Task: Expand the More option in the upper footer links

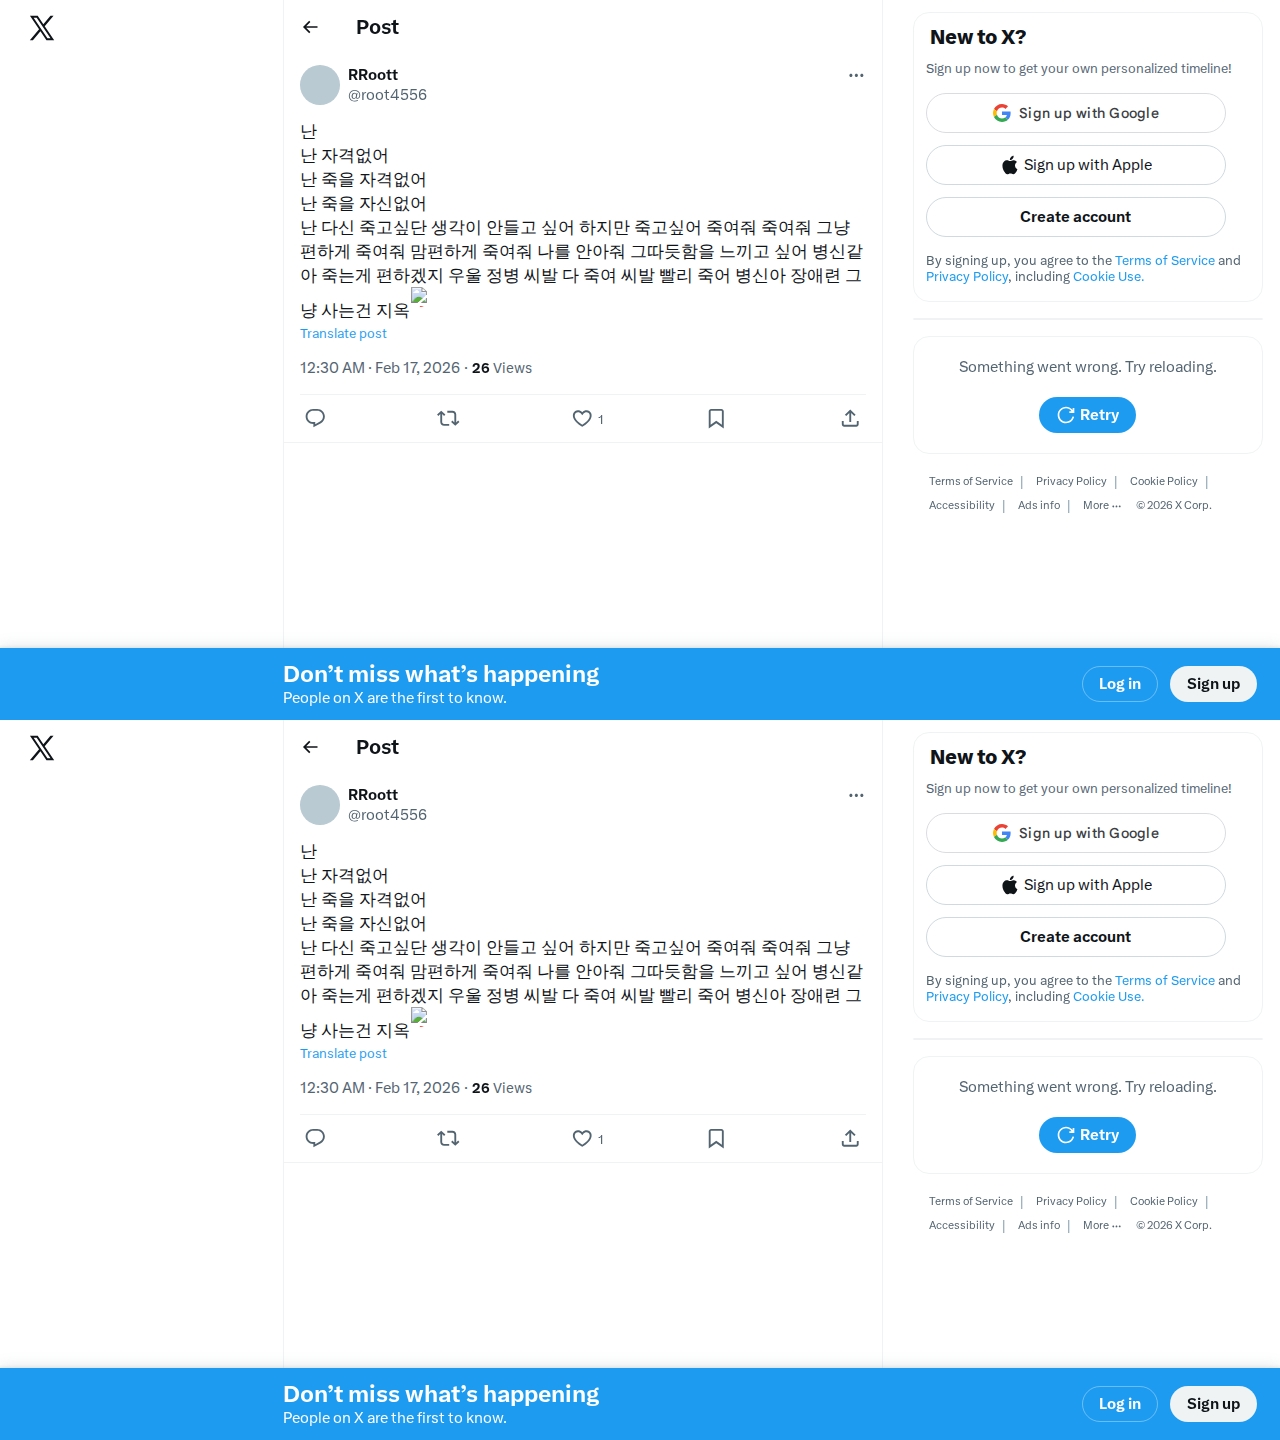Action: [1102, 505]
